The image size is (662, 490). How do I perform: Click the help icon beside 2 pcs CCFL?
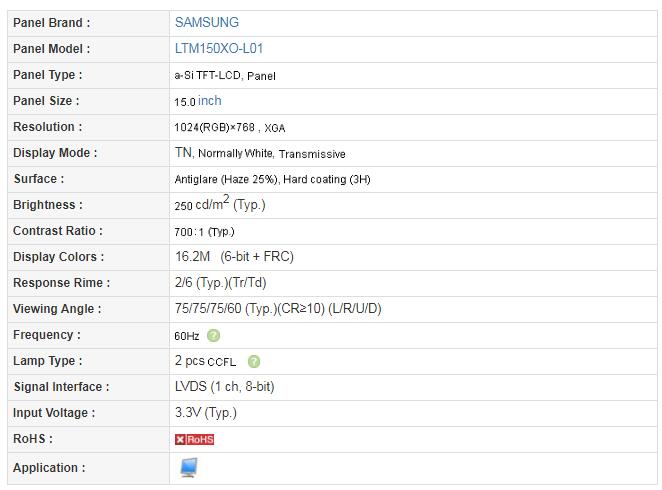click(254, 361)
